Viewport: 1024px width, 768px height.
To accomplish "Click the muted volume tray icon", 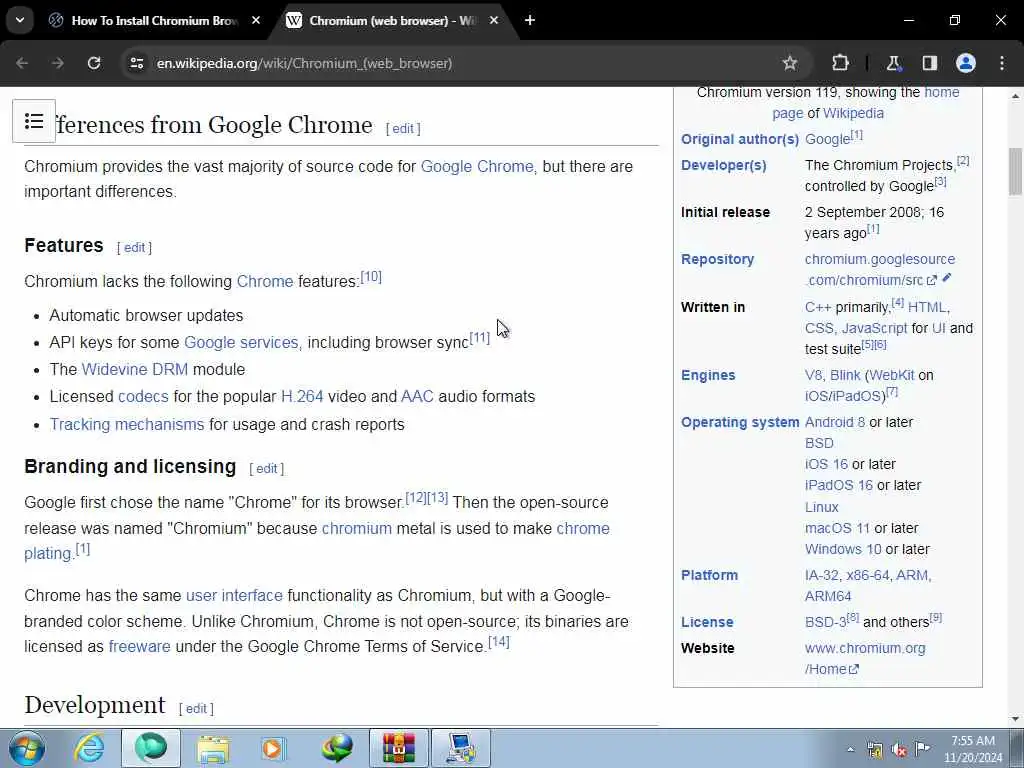I will pos(899,750).
